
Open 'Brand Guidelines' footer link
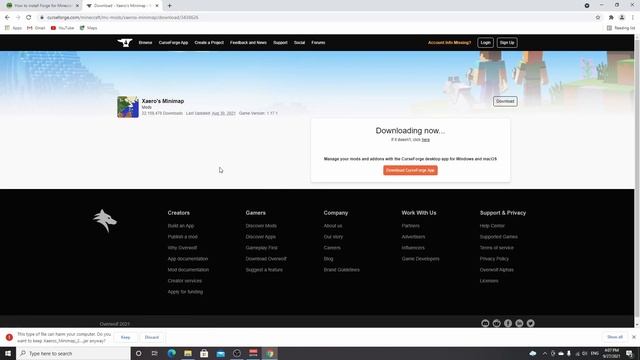point(342,270)
